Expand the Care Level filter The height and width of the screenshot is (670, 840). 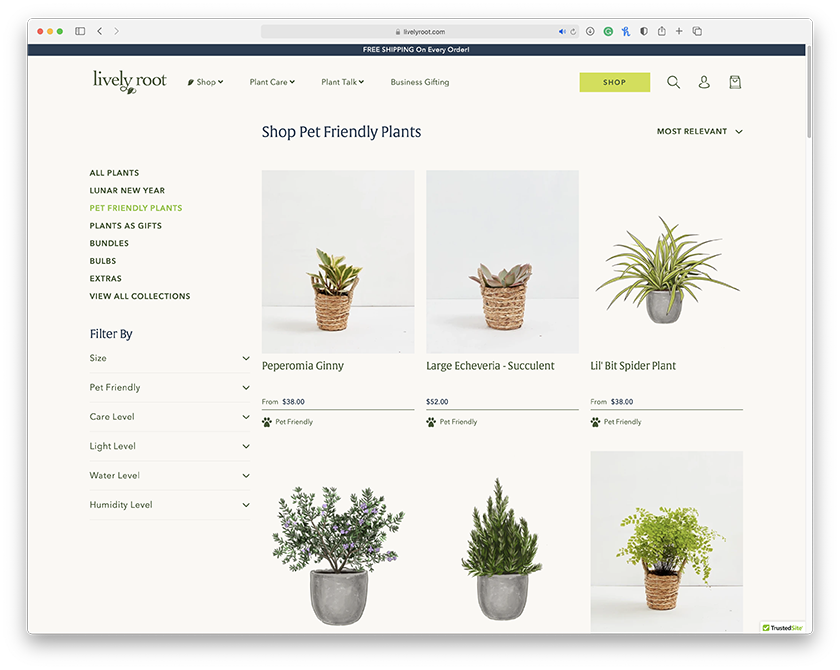pos(170,417)
